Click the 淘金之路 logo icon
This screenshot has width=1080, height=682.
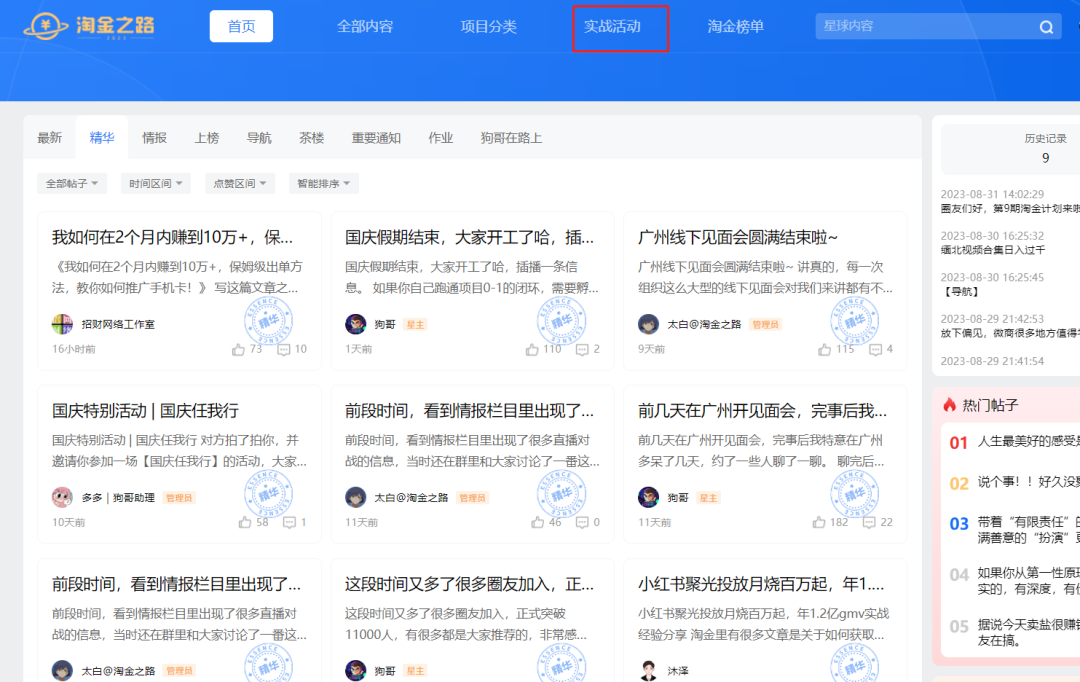point(46,26)
